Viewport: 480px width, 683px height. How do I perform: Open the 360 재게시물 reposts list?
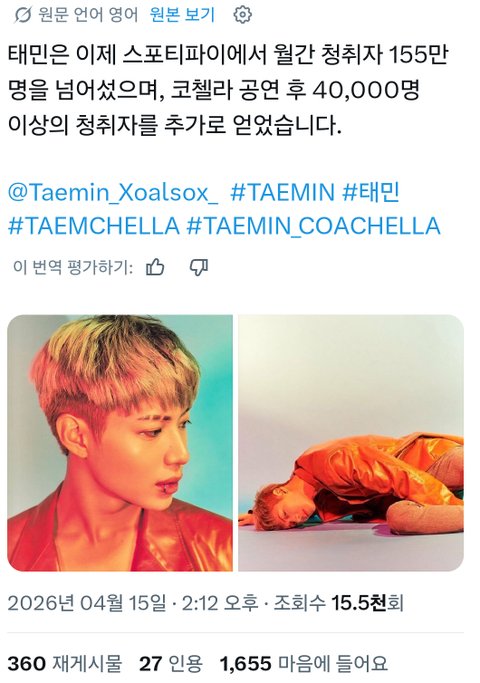(65, 664)
